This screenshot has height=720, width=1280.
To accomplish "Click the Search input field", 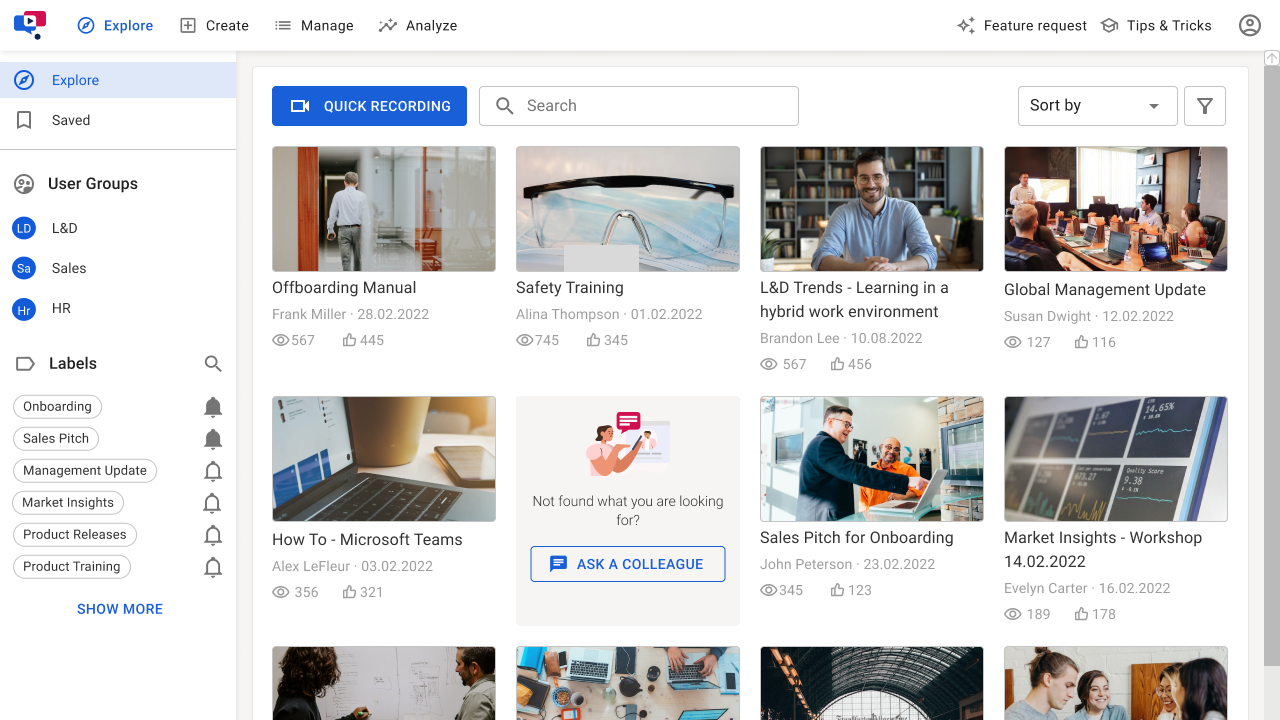I will click(x=650, y=106).
